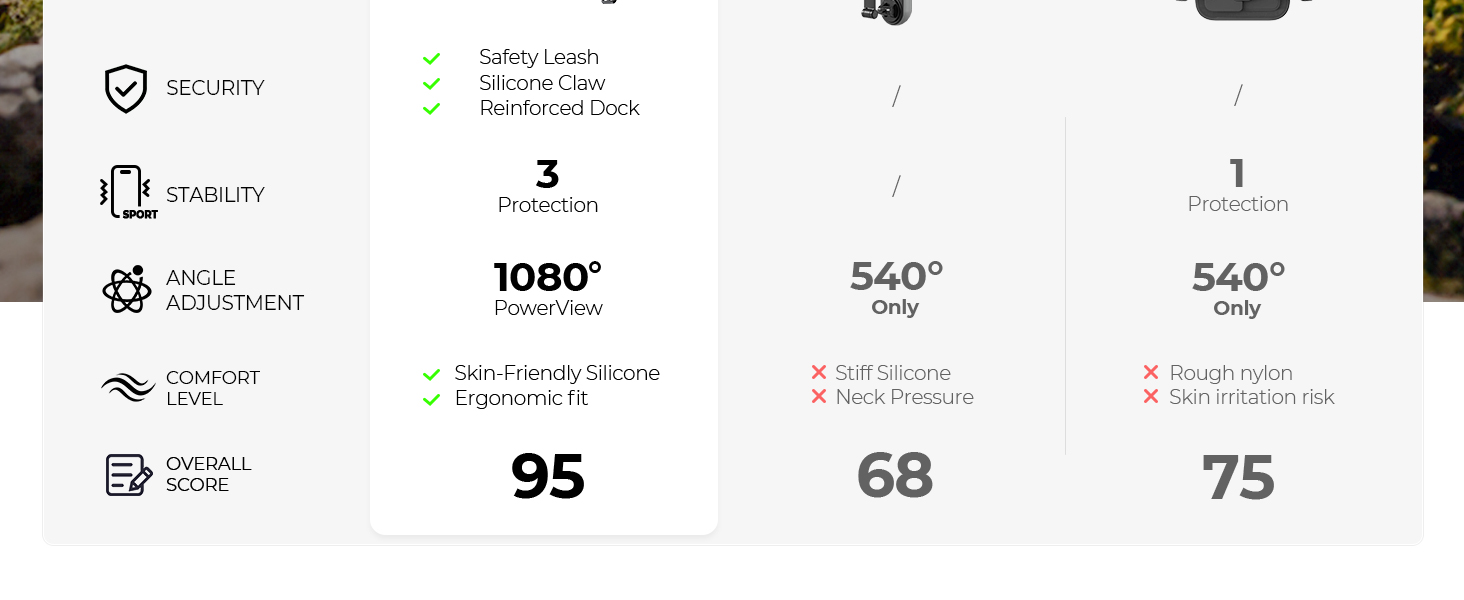Click the overall score 75
This screenshot has width=1464, height=600.
1238,478
